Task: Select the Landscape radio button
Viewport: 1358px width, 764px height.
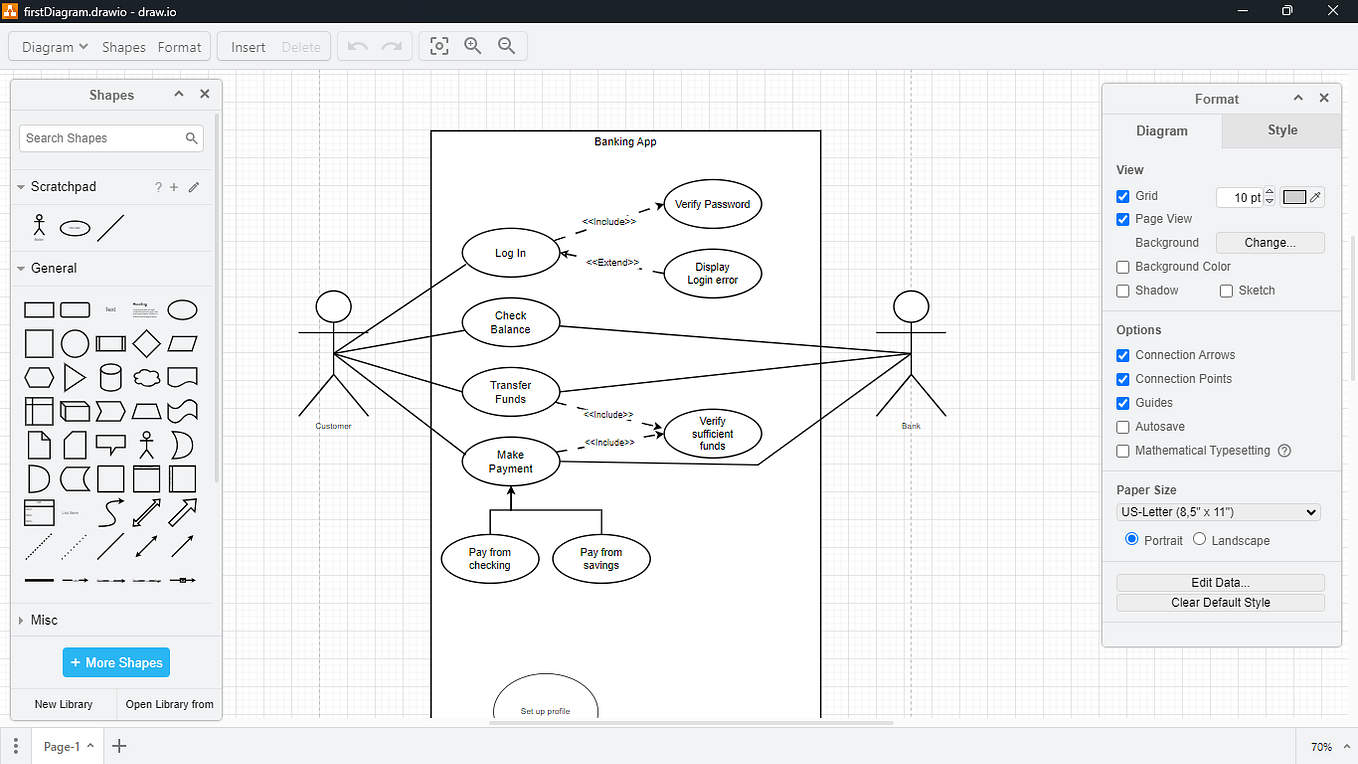Action: 1198,540
